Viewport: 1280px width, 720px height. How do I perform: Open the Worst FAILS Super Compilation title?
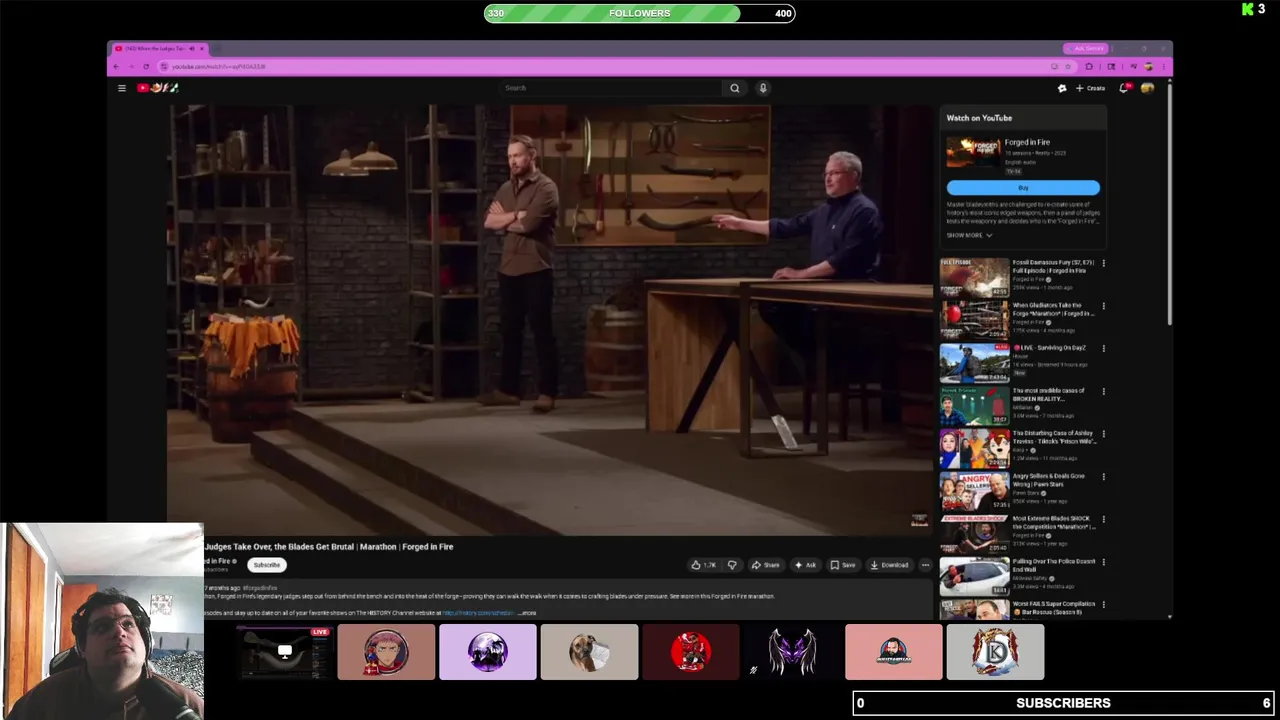[x=1053, y=607]
